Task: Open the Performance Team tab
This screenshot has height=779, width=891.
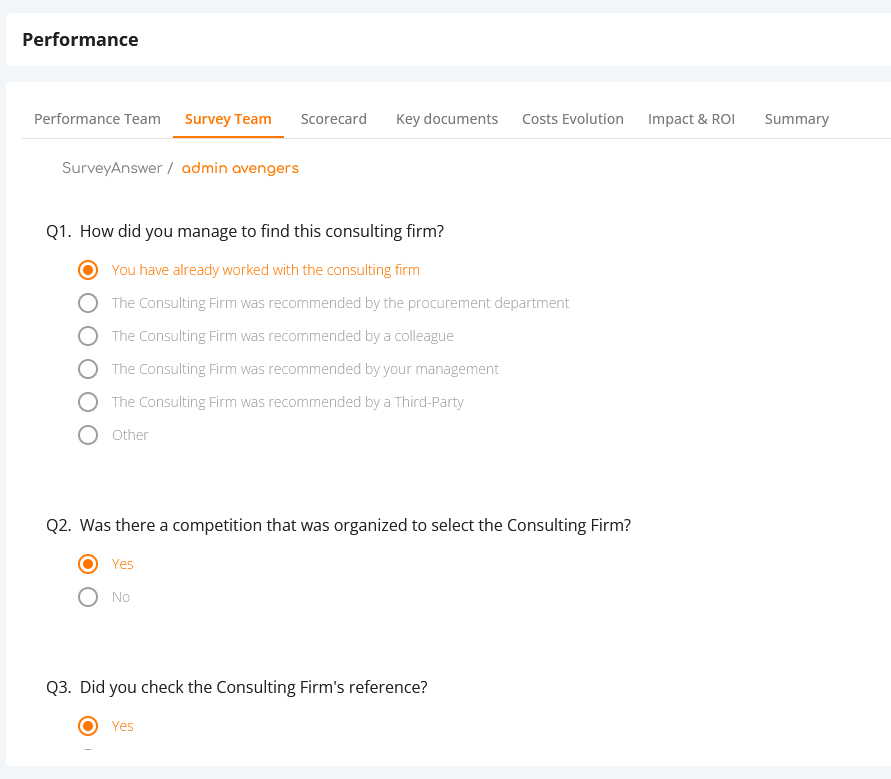Action: (97, 119)
